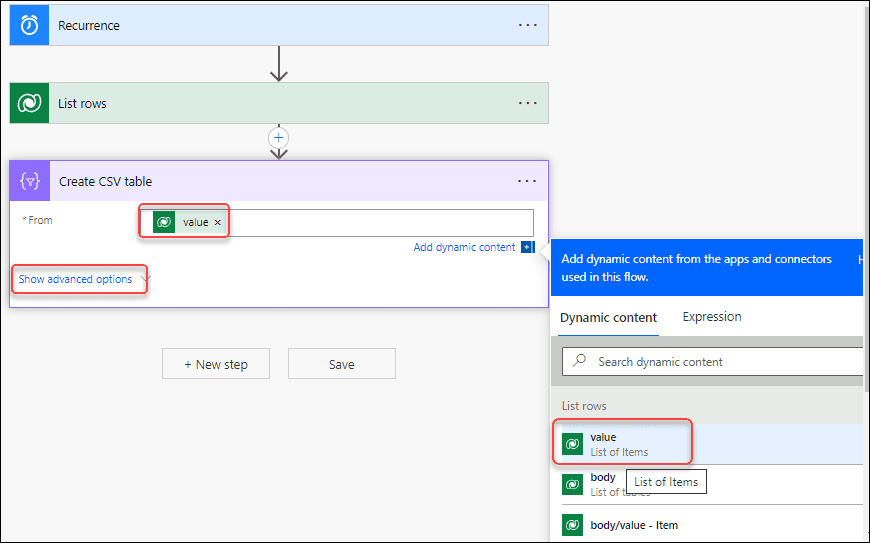Click the Recurrence clock icon
Viewport: 870px width, 543px height.
click(29, 25)
